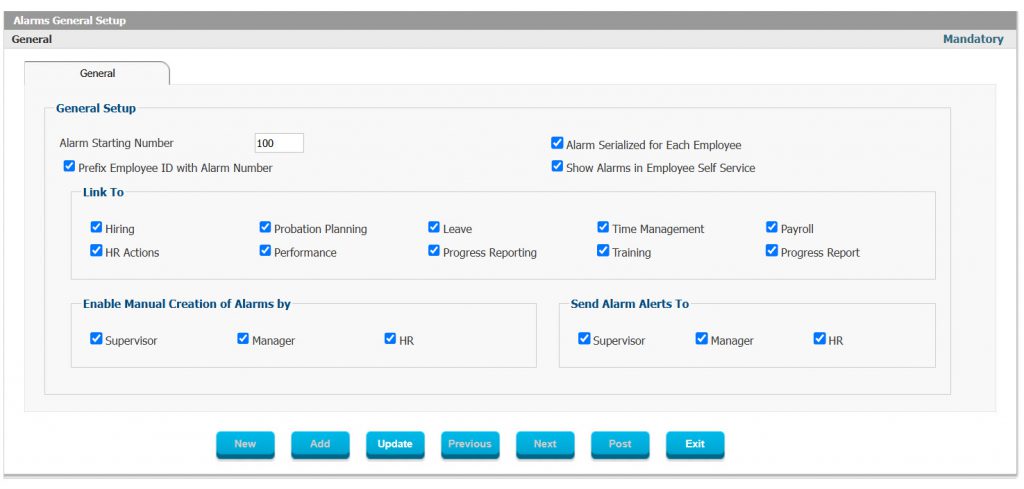Viewport: 1024px width, 489px height.
Task: Uncheck Alarm Serialized for Each Employee
Action: click(x=557, y=143)
